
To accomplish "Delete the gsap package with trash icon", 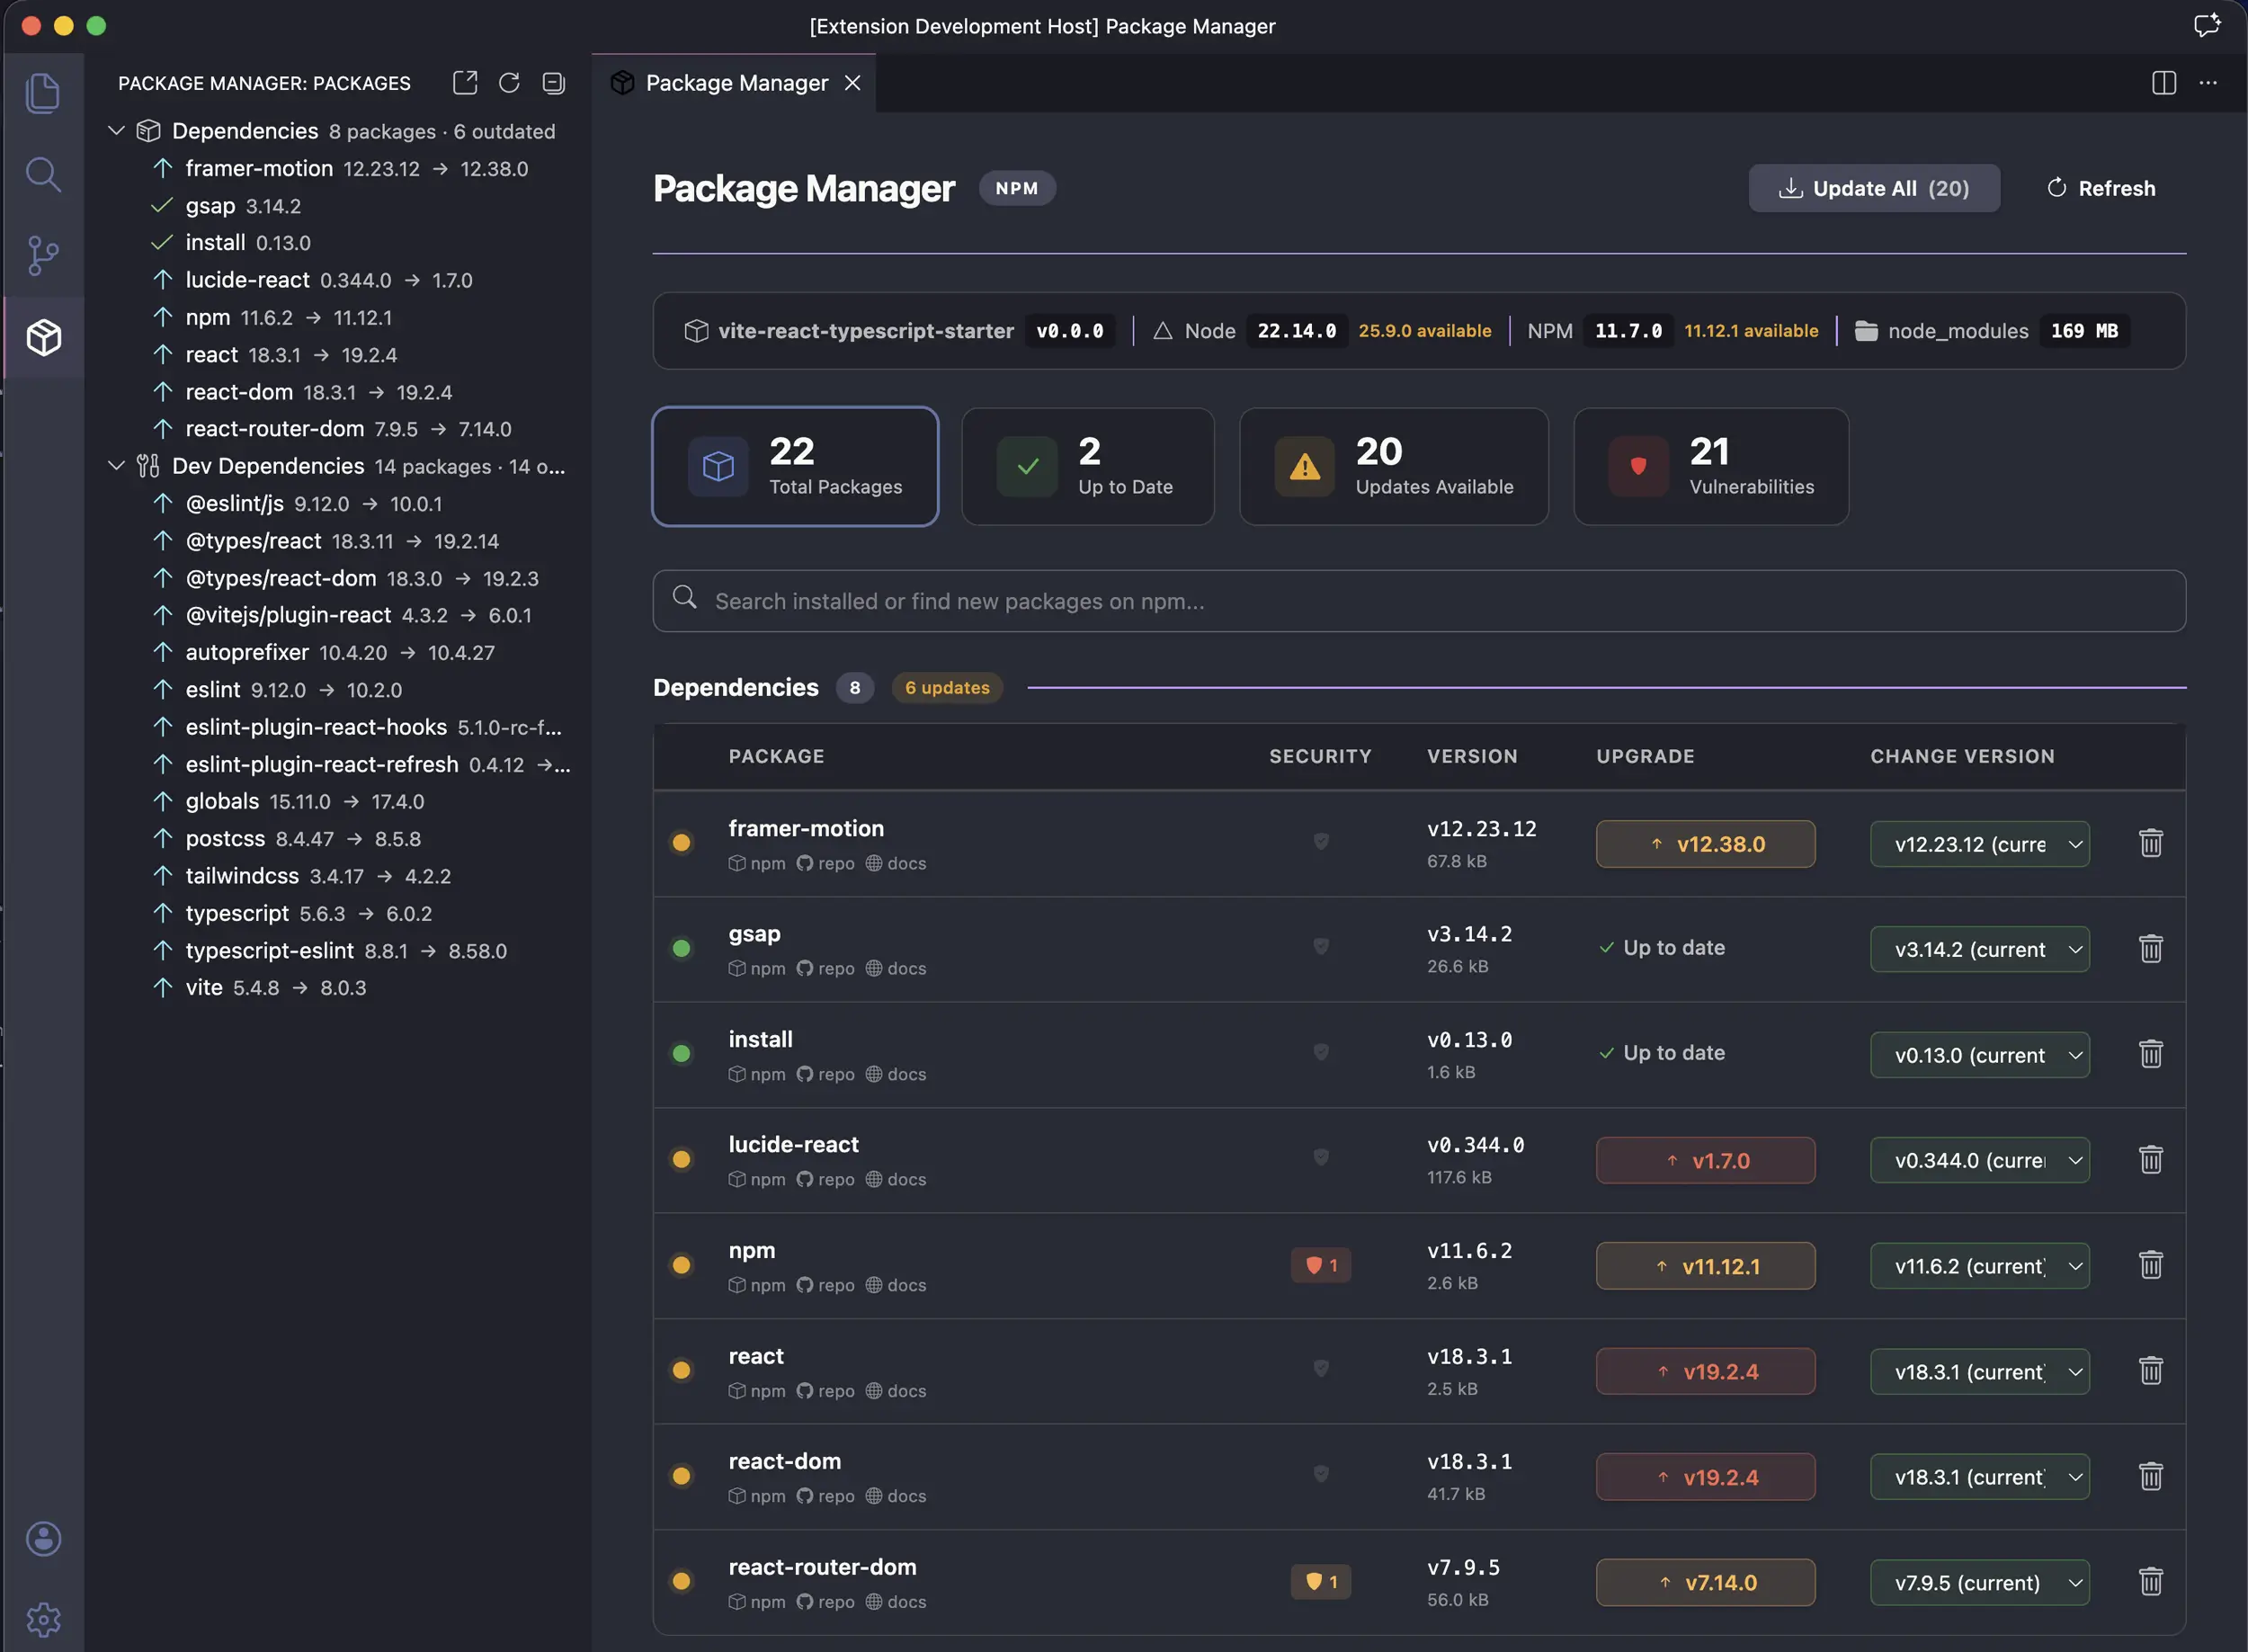I will tap(2151, 948).
